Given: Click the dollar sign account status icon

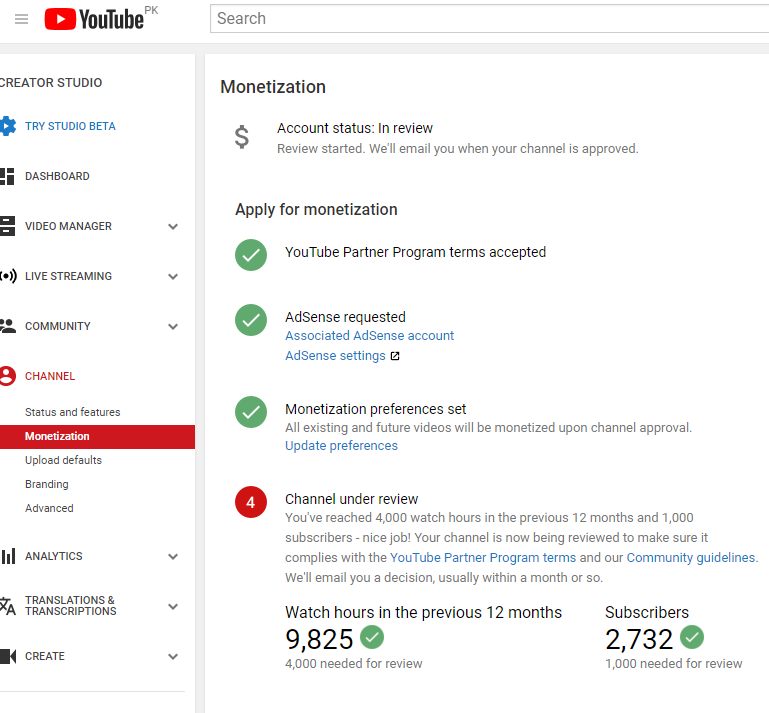Looking at the screenshot, I should click(x=241, y=137).
